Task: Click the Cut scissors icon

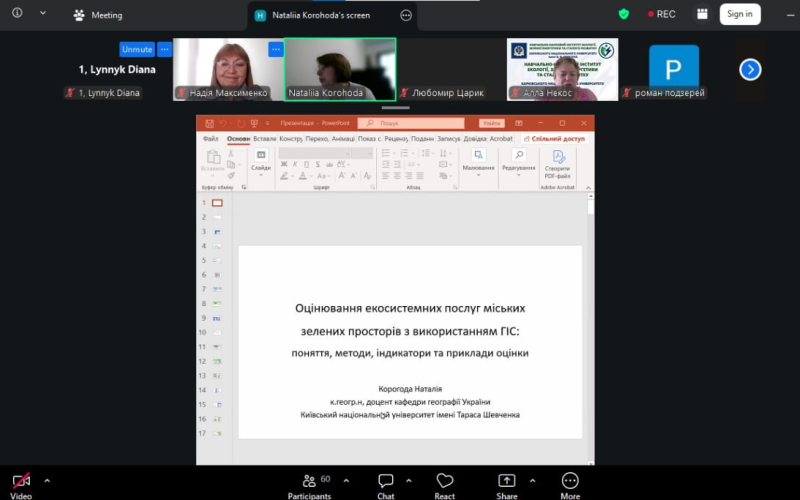Action: coord(231,153)
